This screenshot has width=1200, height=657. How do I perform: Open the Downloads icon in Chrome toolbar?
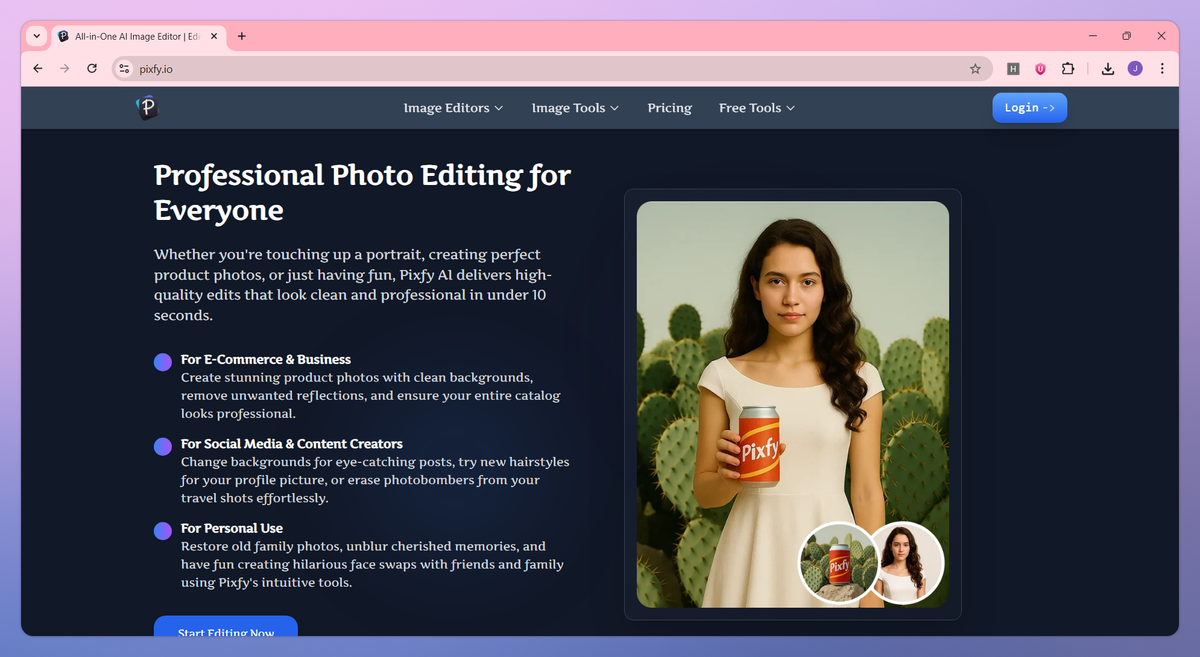(1108, 69)
